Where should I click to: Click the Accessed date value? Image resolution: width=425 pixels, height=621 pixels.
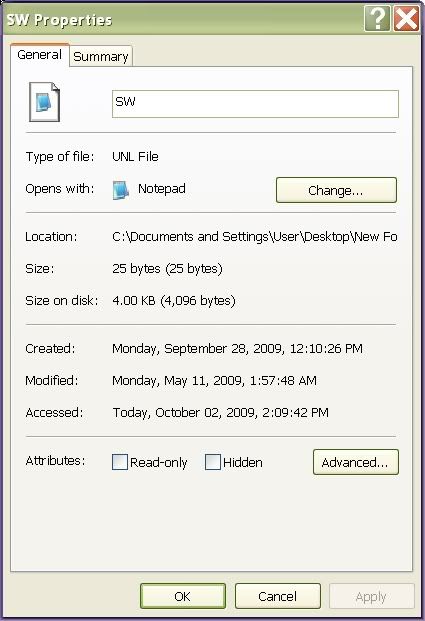click(221, 413)
